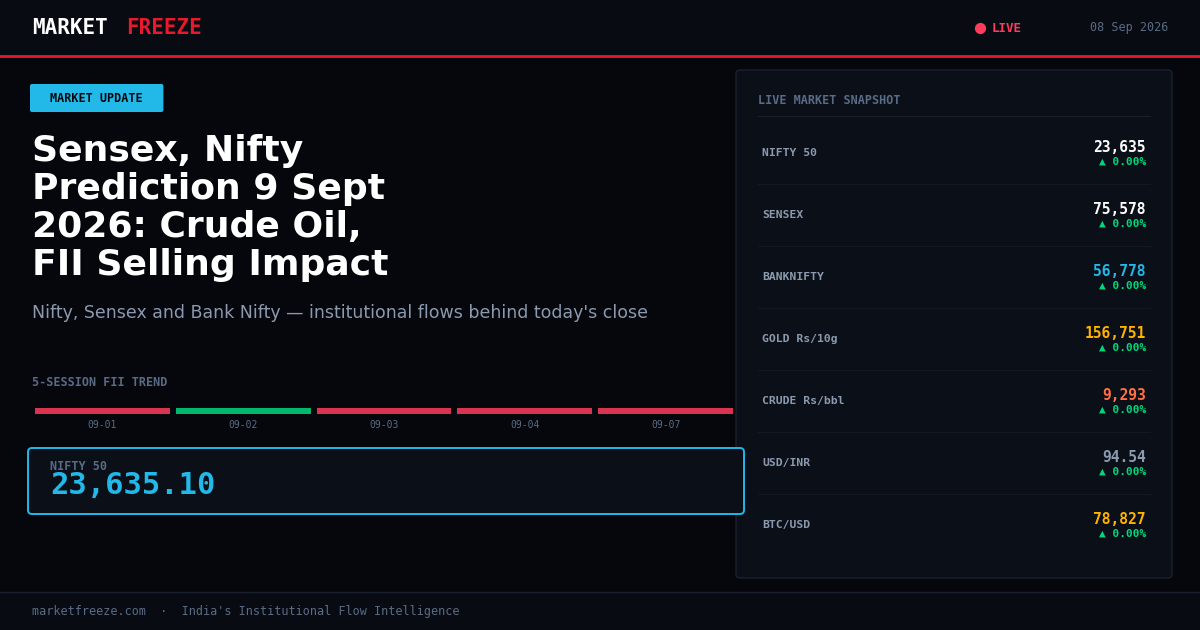The width and height of the screenshot is (1200, 630).
Task: Click the NIFTY 50 23,635.10 value box
Action: (x=386, y=481)
